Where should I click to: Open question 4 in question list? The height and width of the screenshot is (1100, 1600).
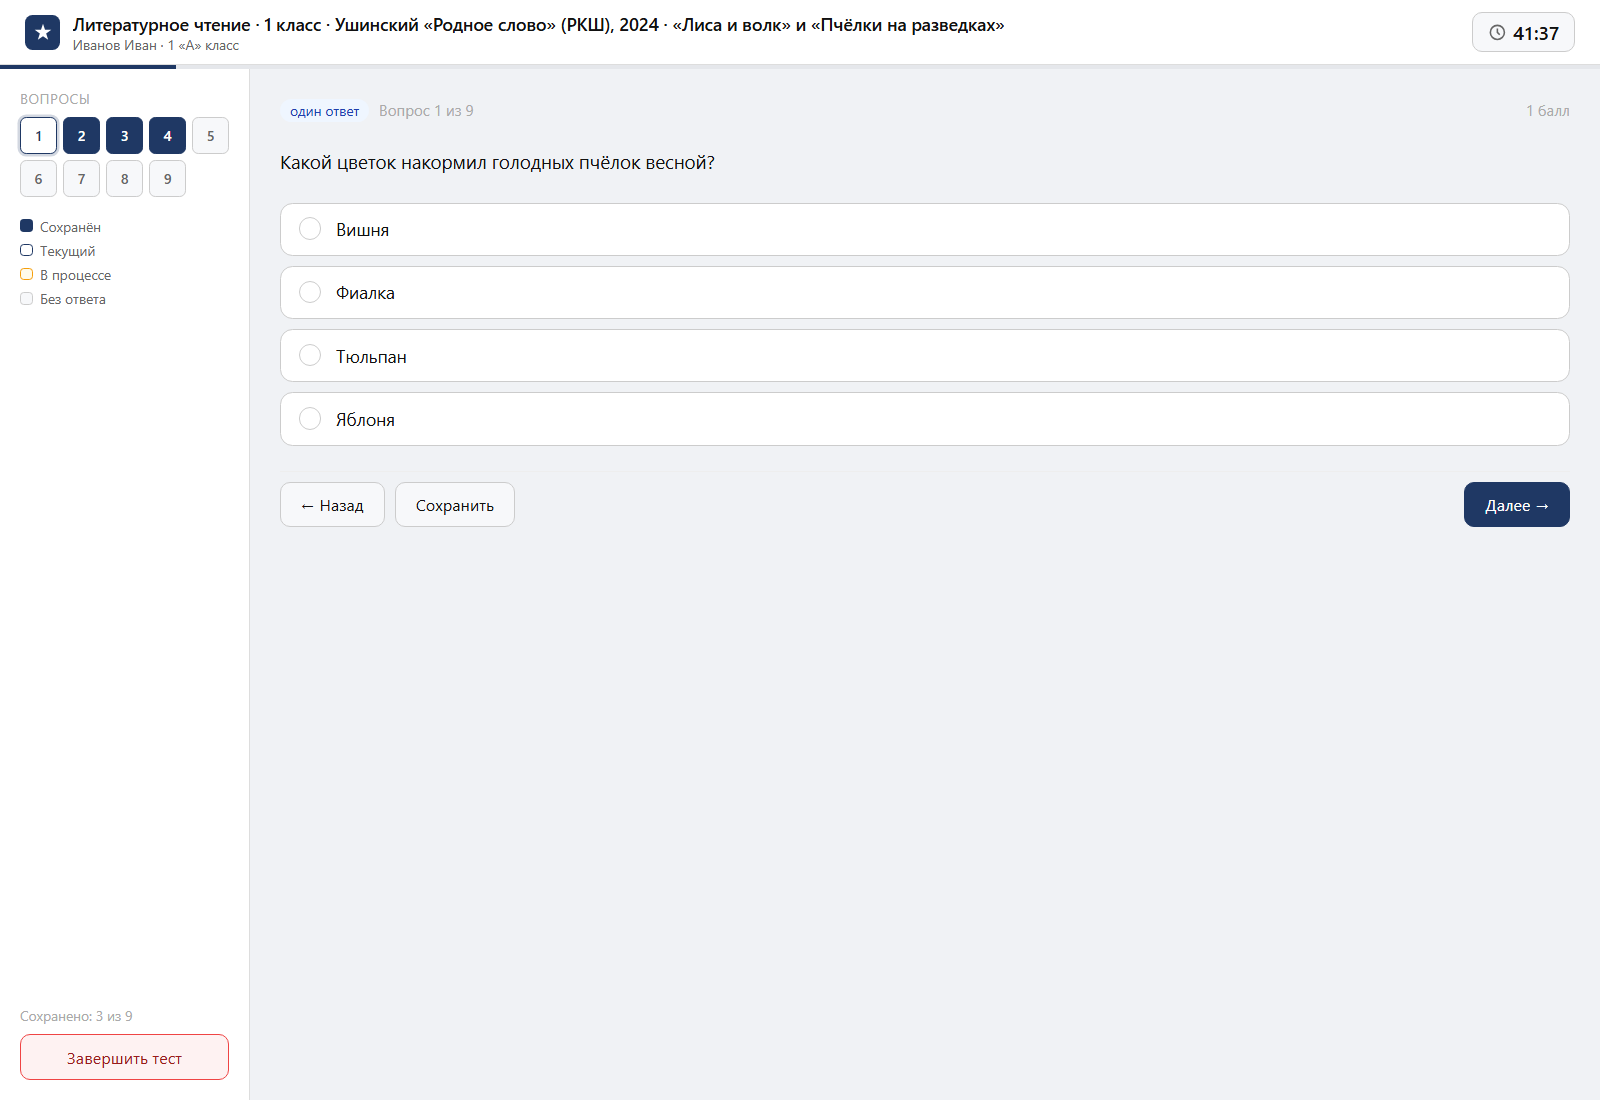pos(167,136)
